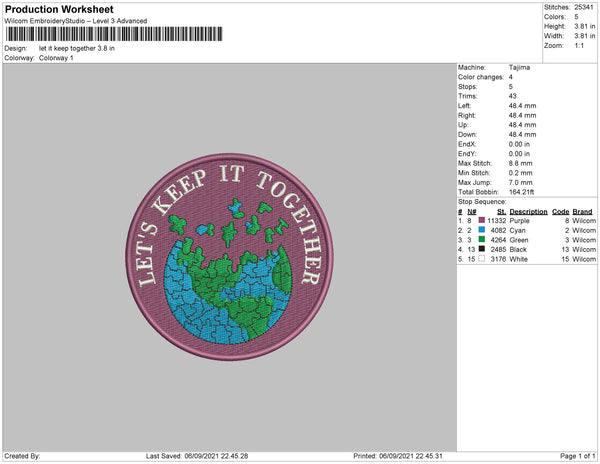Viewport: 600px width, 464px height.
Task: Click 'Wilcom EmbroideryStudio – Level 3 Advanced' text
Action: [76, 21]
